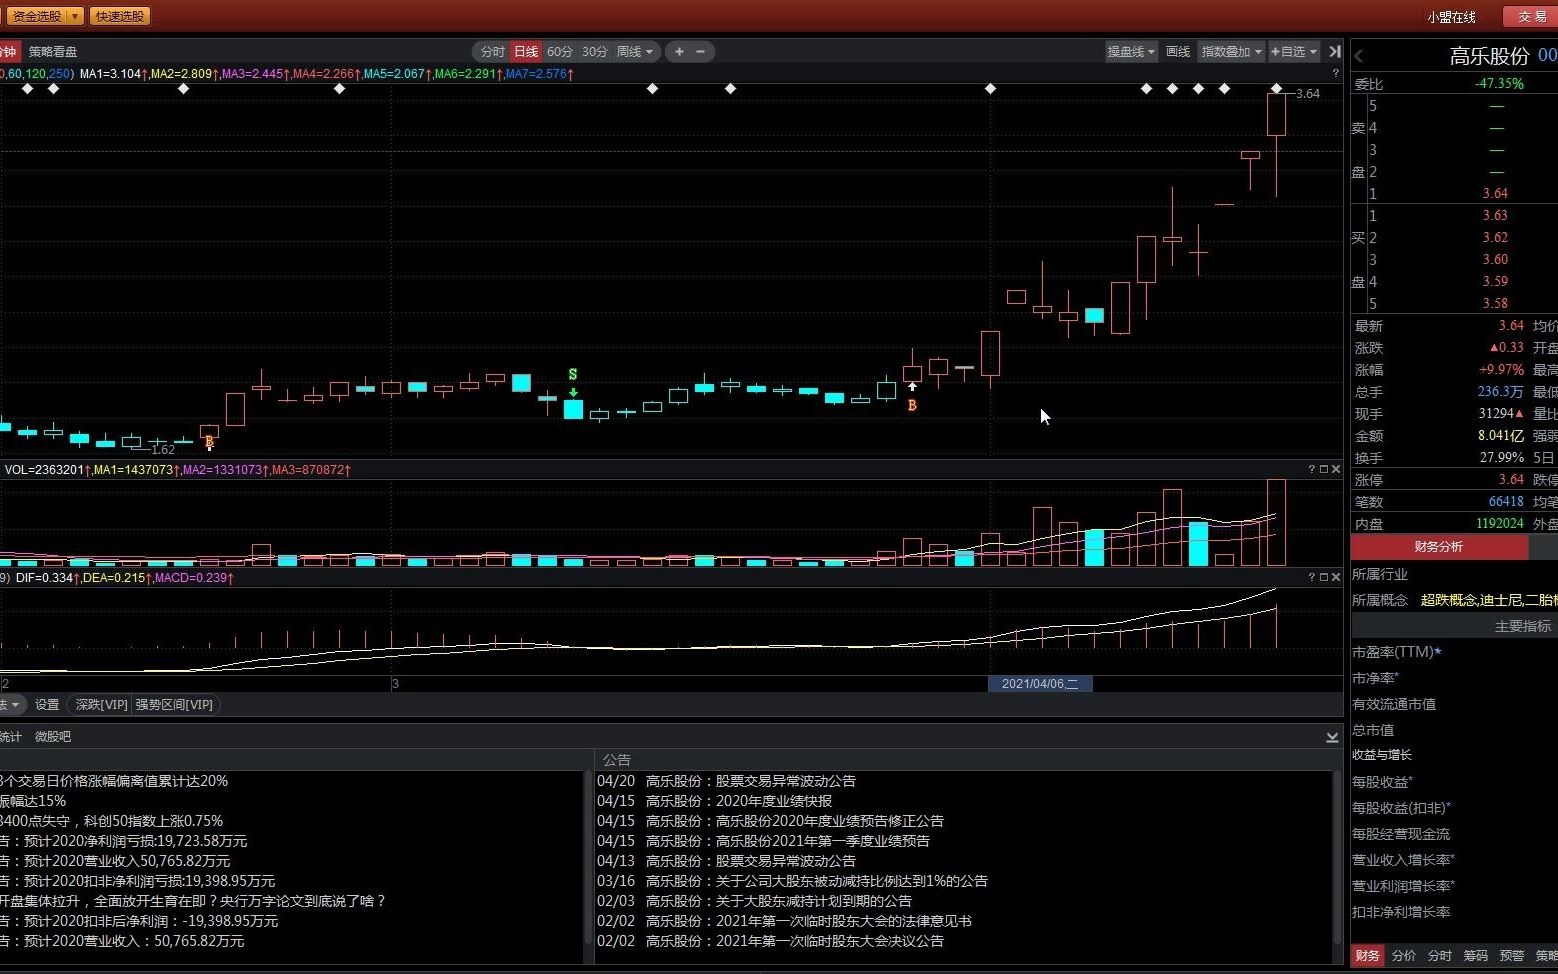Click 小盟在线 support link
1558x974 pixels.
coord(1451,17)
